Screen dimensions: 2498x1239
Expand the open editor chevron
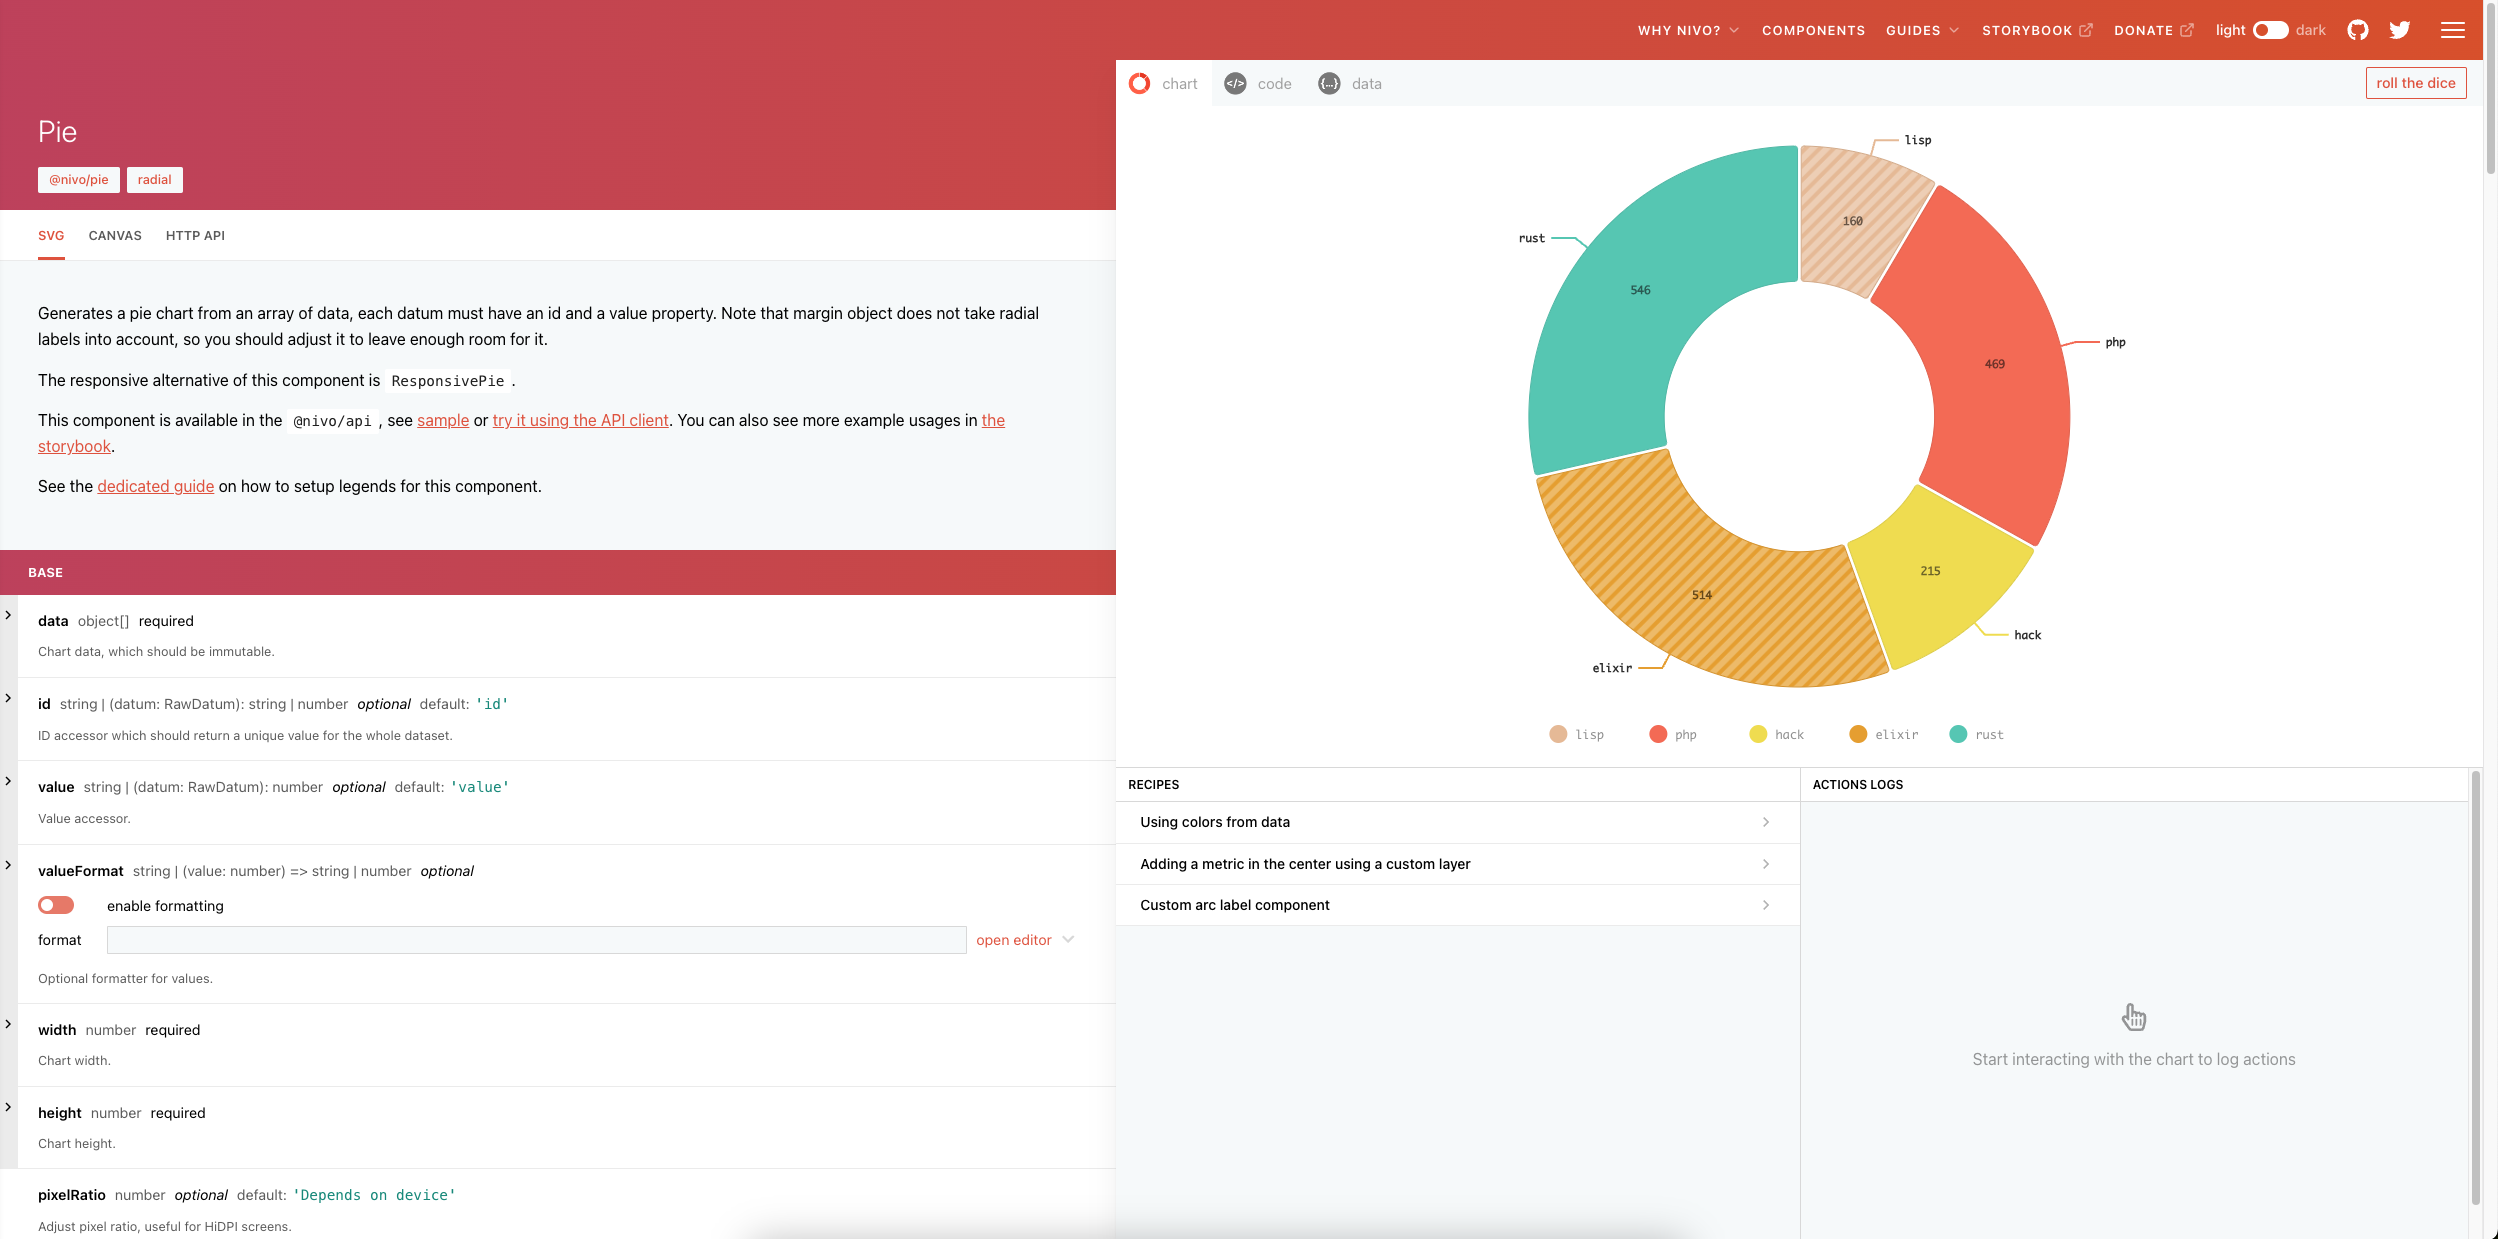pyautogui.click(x=1068, y=940)
